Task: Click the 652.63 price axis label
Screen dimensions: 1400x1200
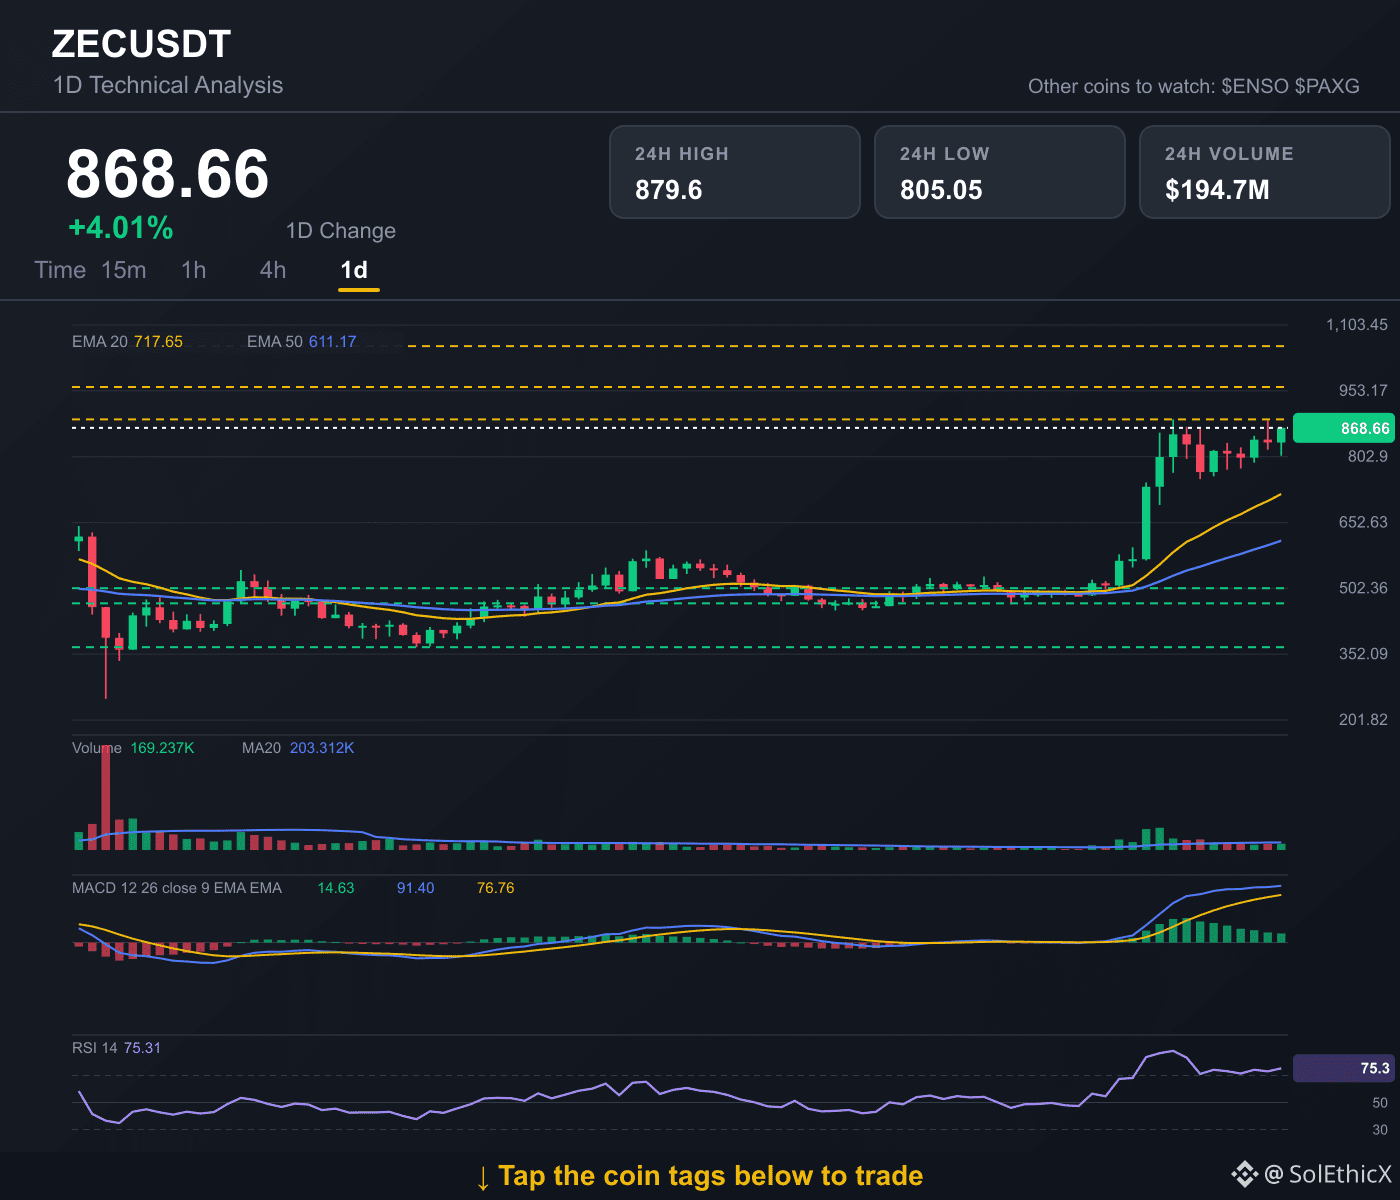Action: pos(1364,522)
